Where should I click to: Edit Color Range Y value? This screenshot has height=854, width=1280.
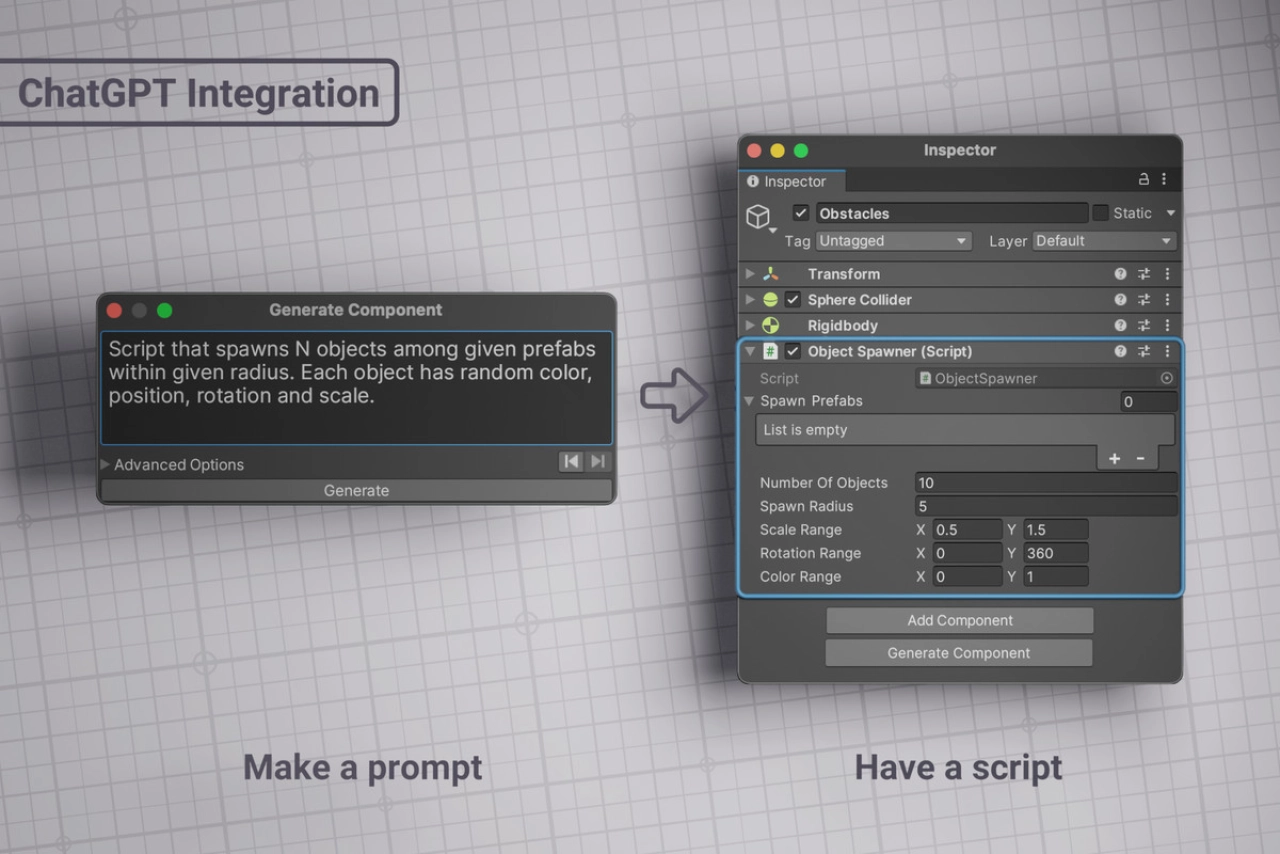coord(1055,577)
